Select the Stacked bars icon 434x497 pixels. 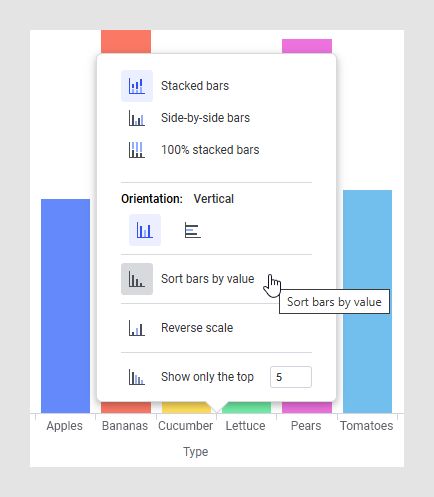click(x=137, y=86)
